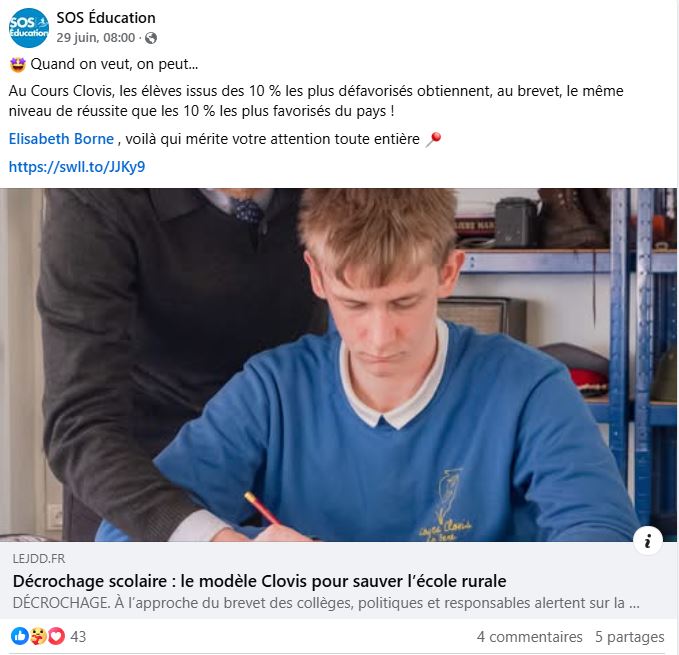679x655 pixels.
Task: View the 5 partages list
Action: pos(630,636)
